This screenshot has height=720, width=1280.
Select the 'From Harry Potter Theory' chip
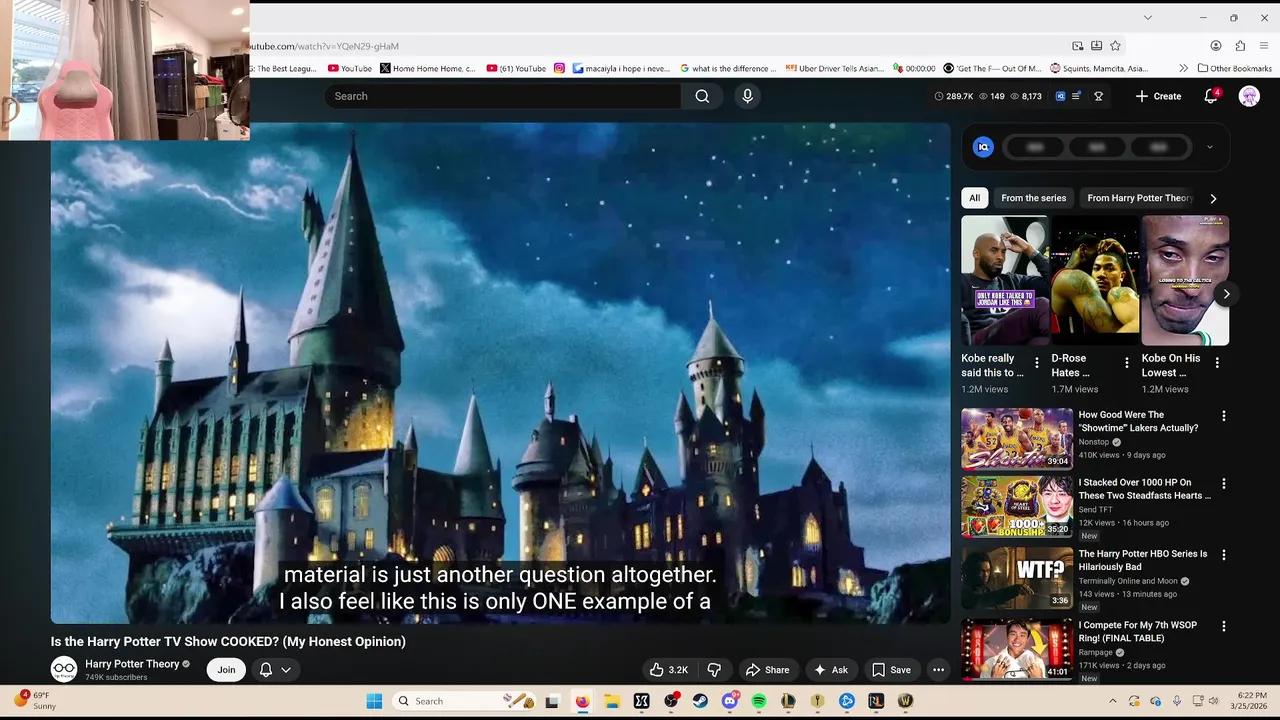pyautogui.click(x=1138, y=198)
